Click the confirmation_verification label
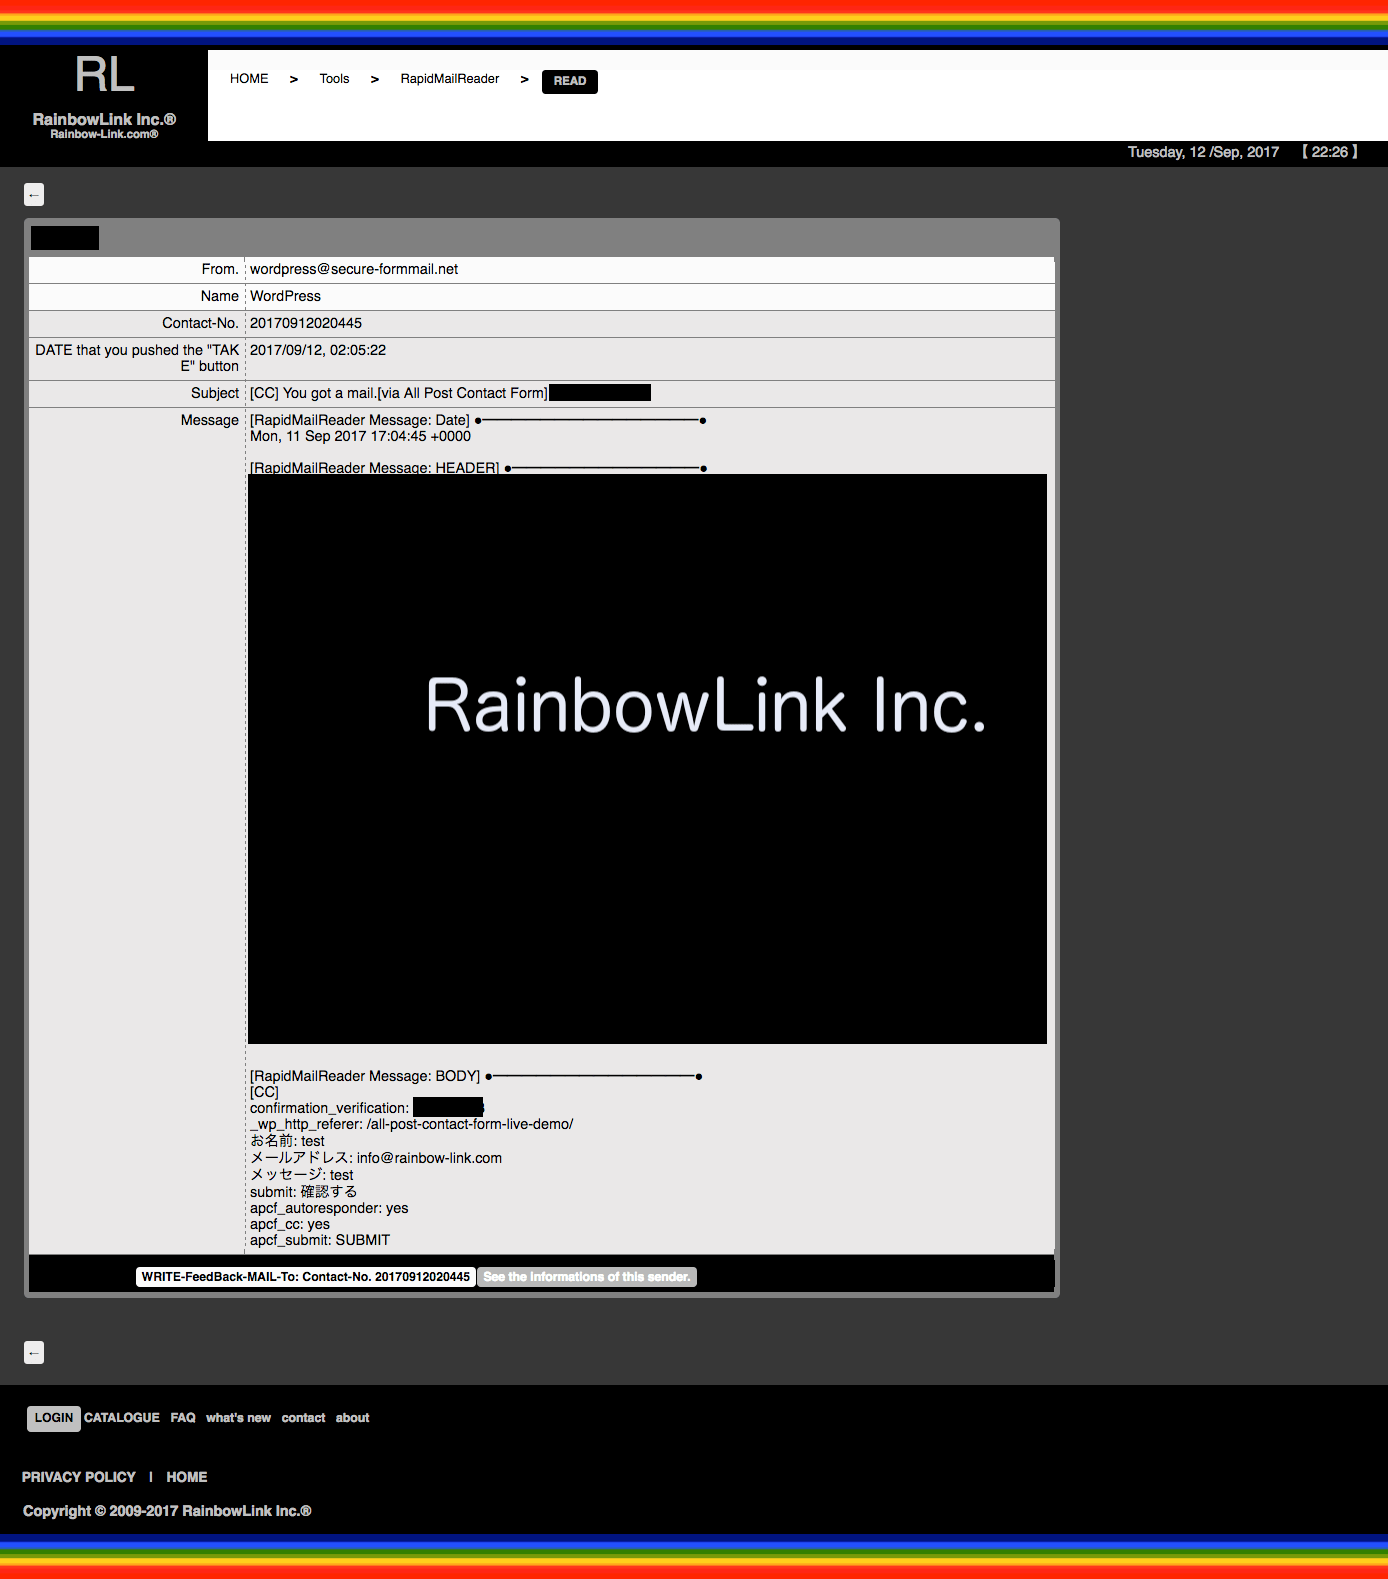 coord(329,1108)
